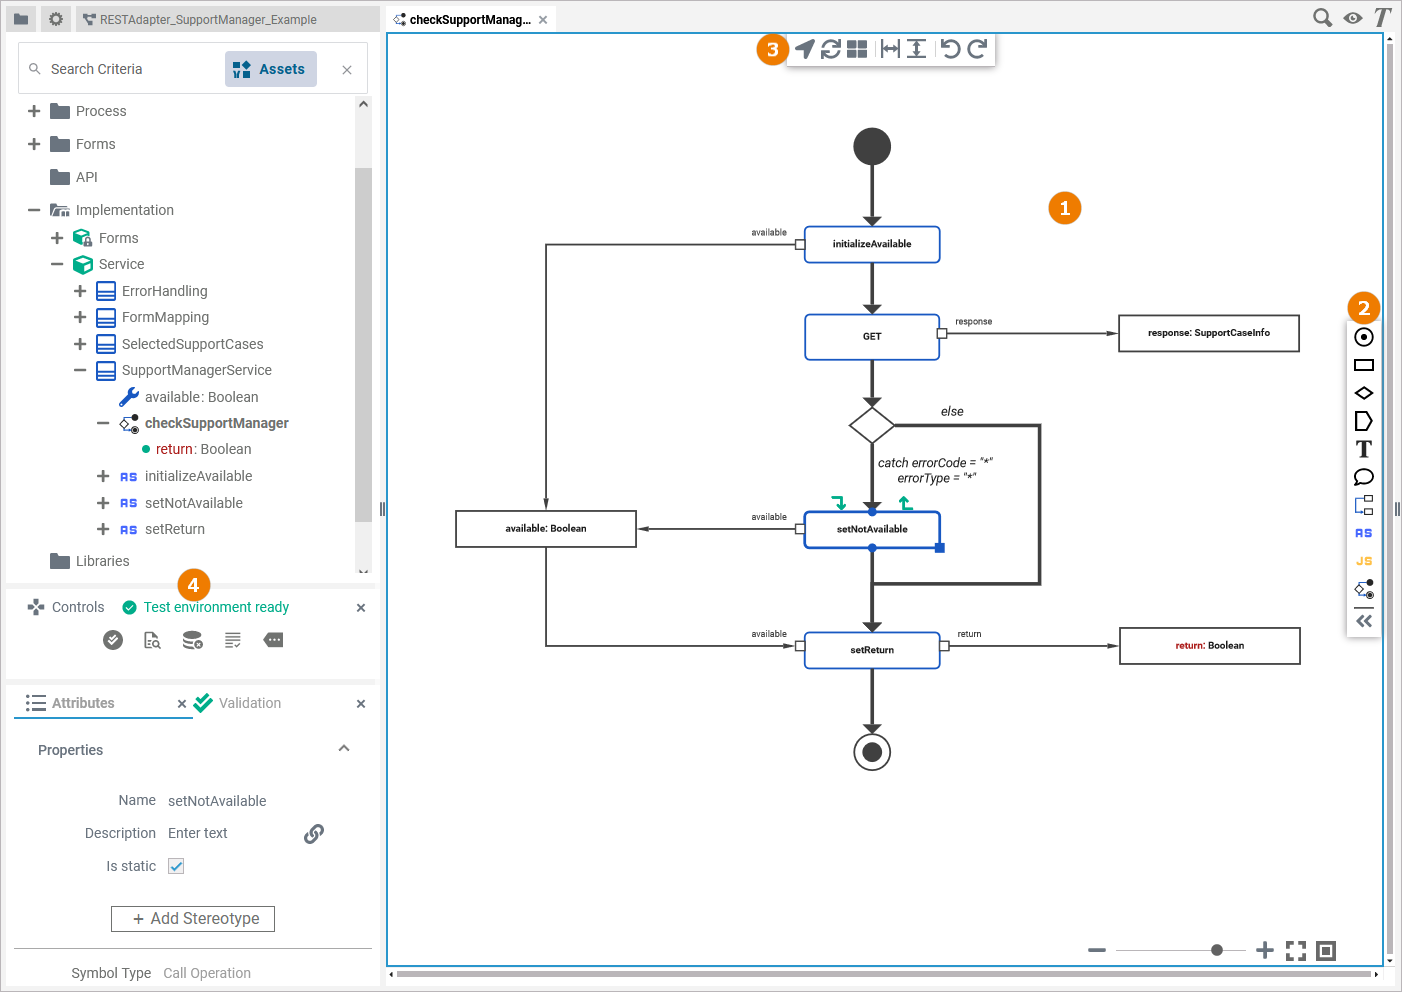Toggle the Assets filter in search bar

click(270, 68)
